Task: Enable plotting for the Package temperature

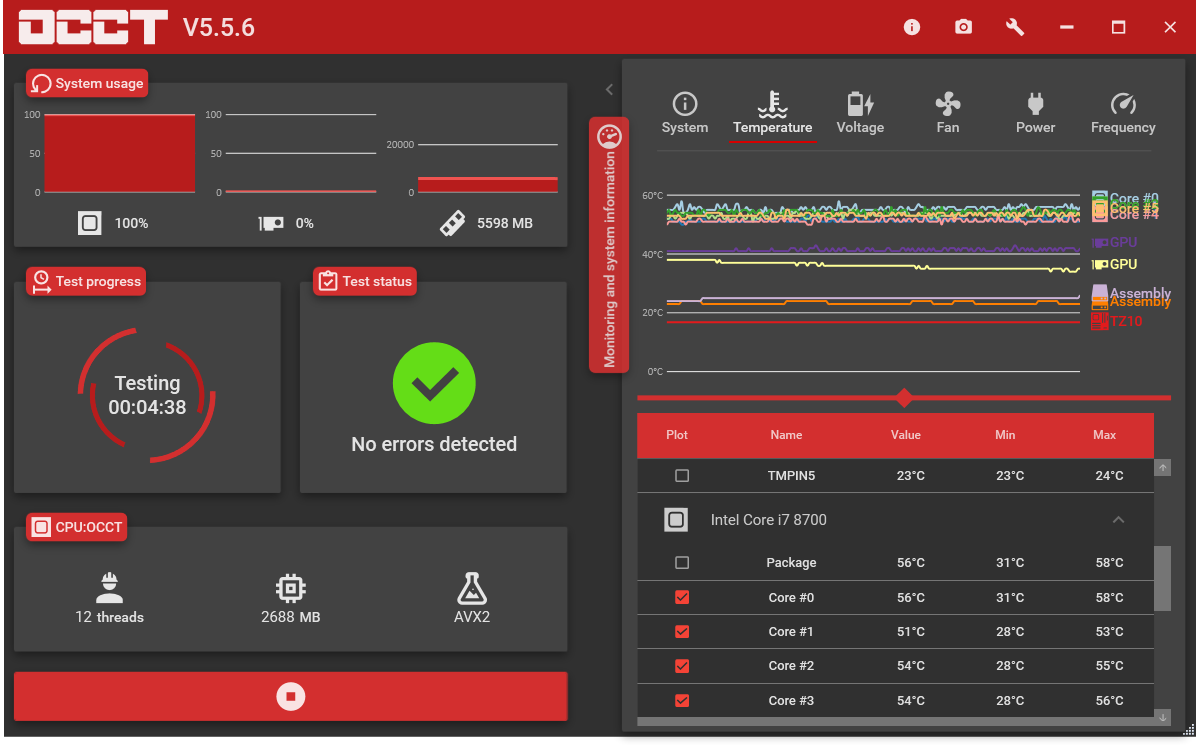Action: 682,563
